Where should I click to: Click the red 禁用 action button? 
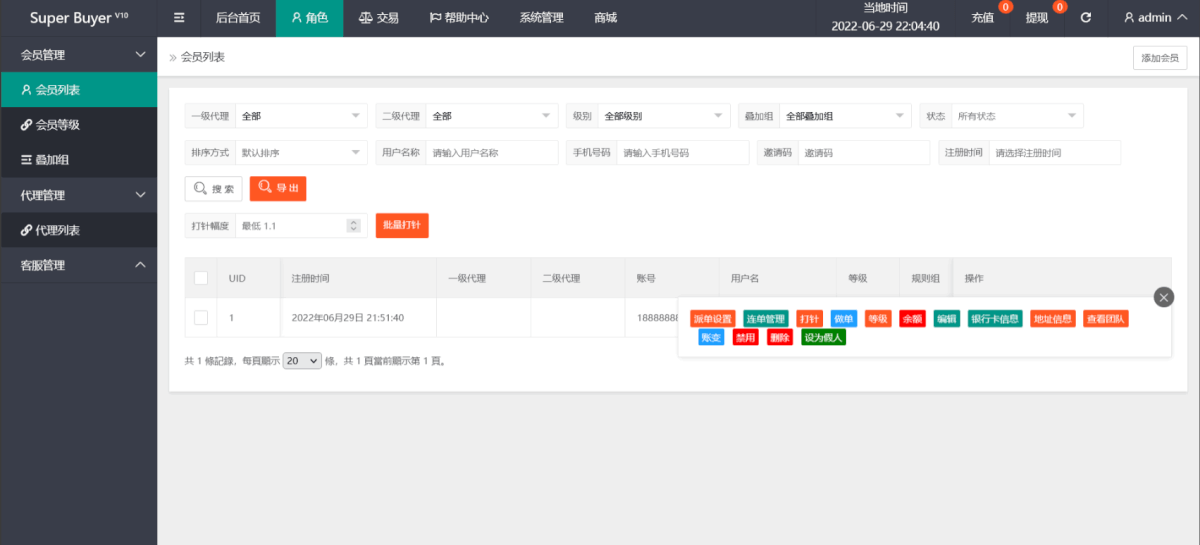pos(745,337)
